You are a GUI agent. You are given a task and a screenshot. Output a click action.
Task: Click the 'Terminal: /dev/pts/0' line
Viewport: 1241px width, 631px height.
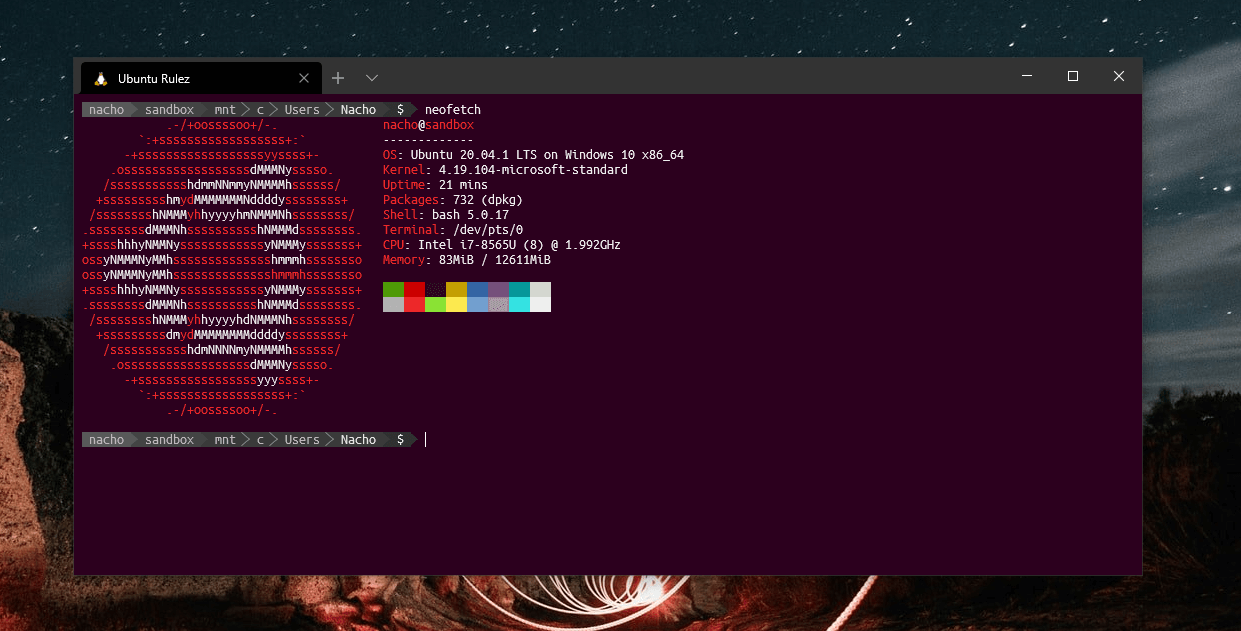[453, 230]
